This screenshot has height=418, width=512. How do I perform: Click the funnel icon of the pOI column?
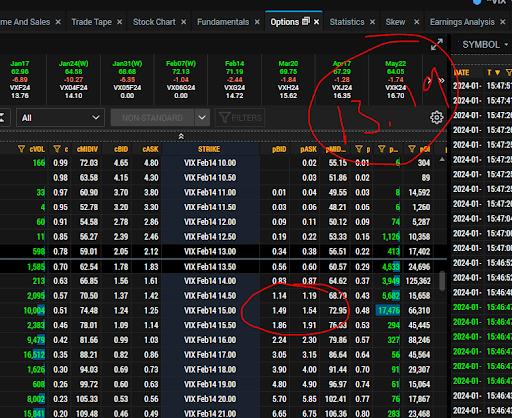click(412, 149)
